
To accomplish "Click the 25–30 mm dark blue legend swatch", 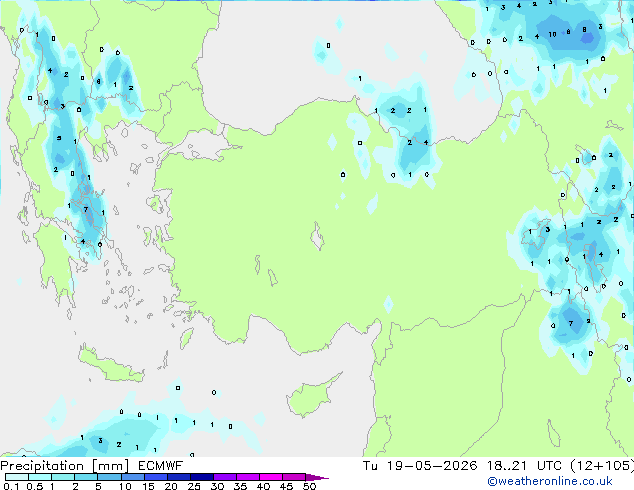I will [201, 477].
